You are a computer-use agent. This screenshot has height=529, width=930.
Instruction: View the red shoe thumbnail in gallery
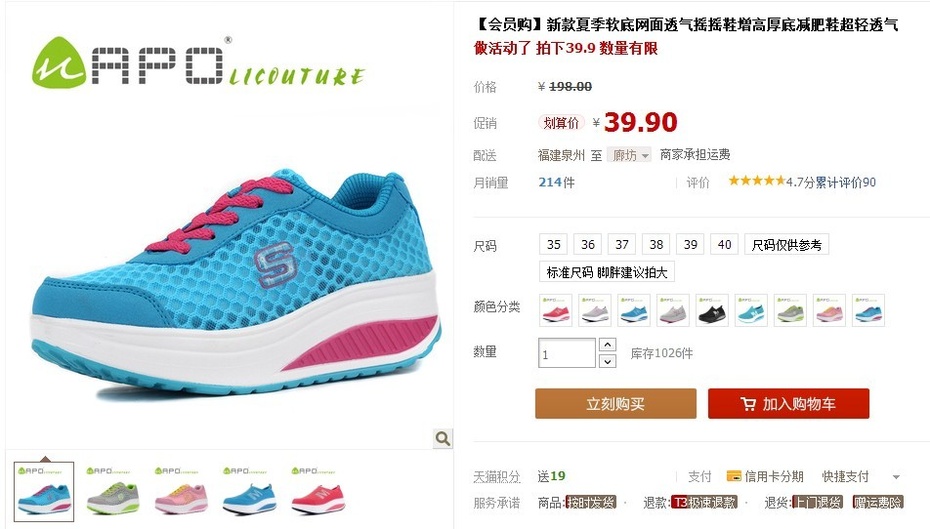(318, 492)
